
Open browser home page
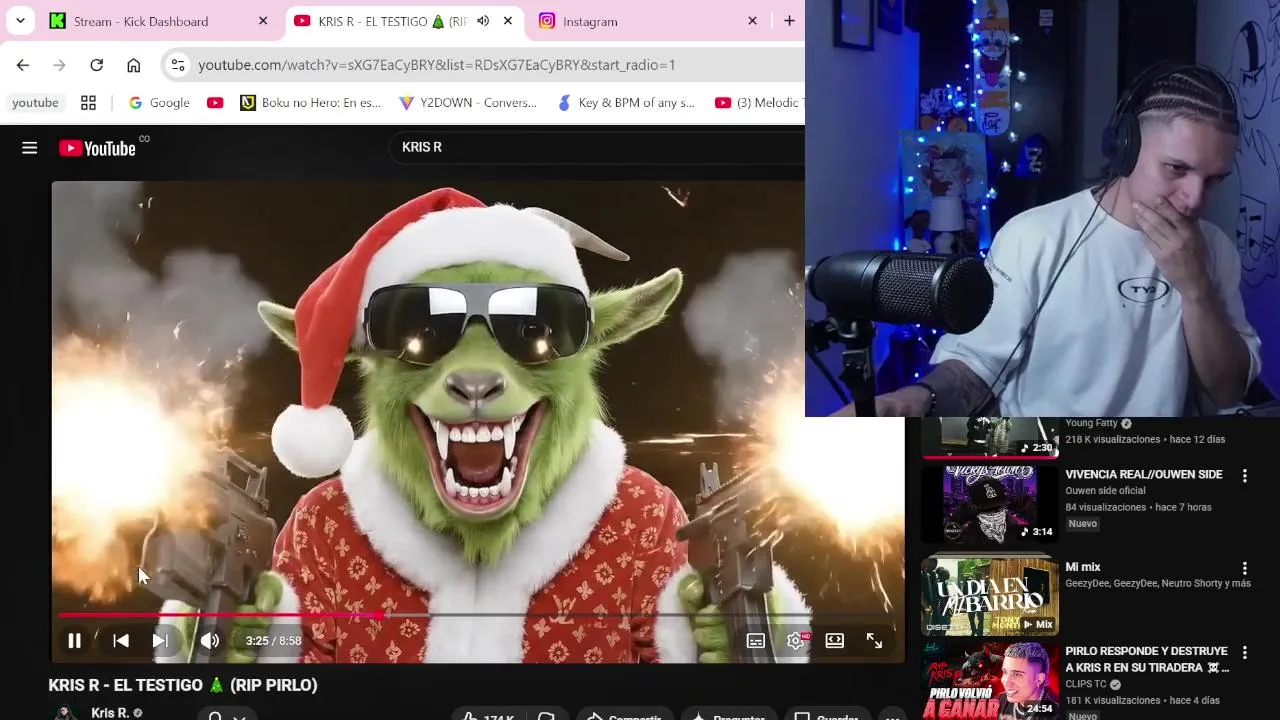click(x=134, y=65)
